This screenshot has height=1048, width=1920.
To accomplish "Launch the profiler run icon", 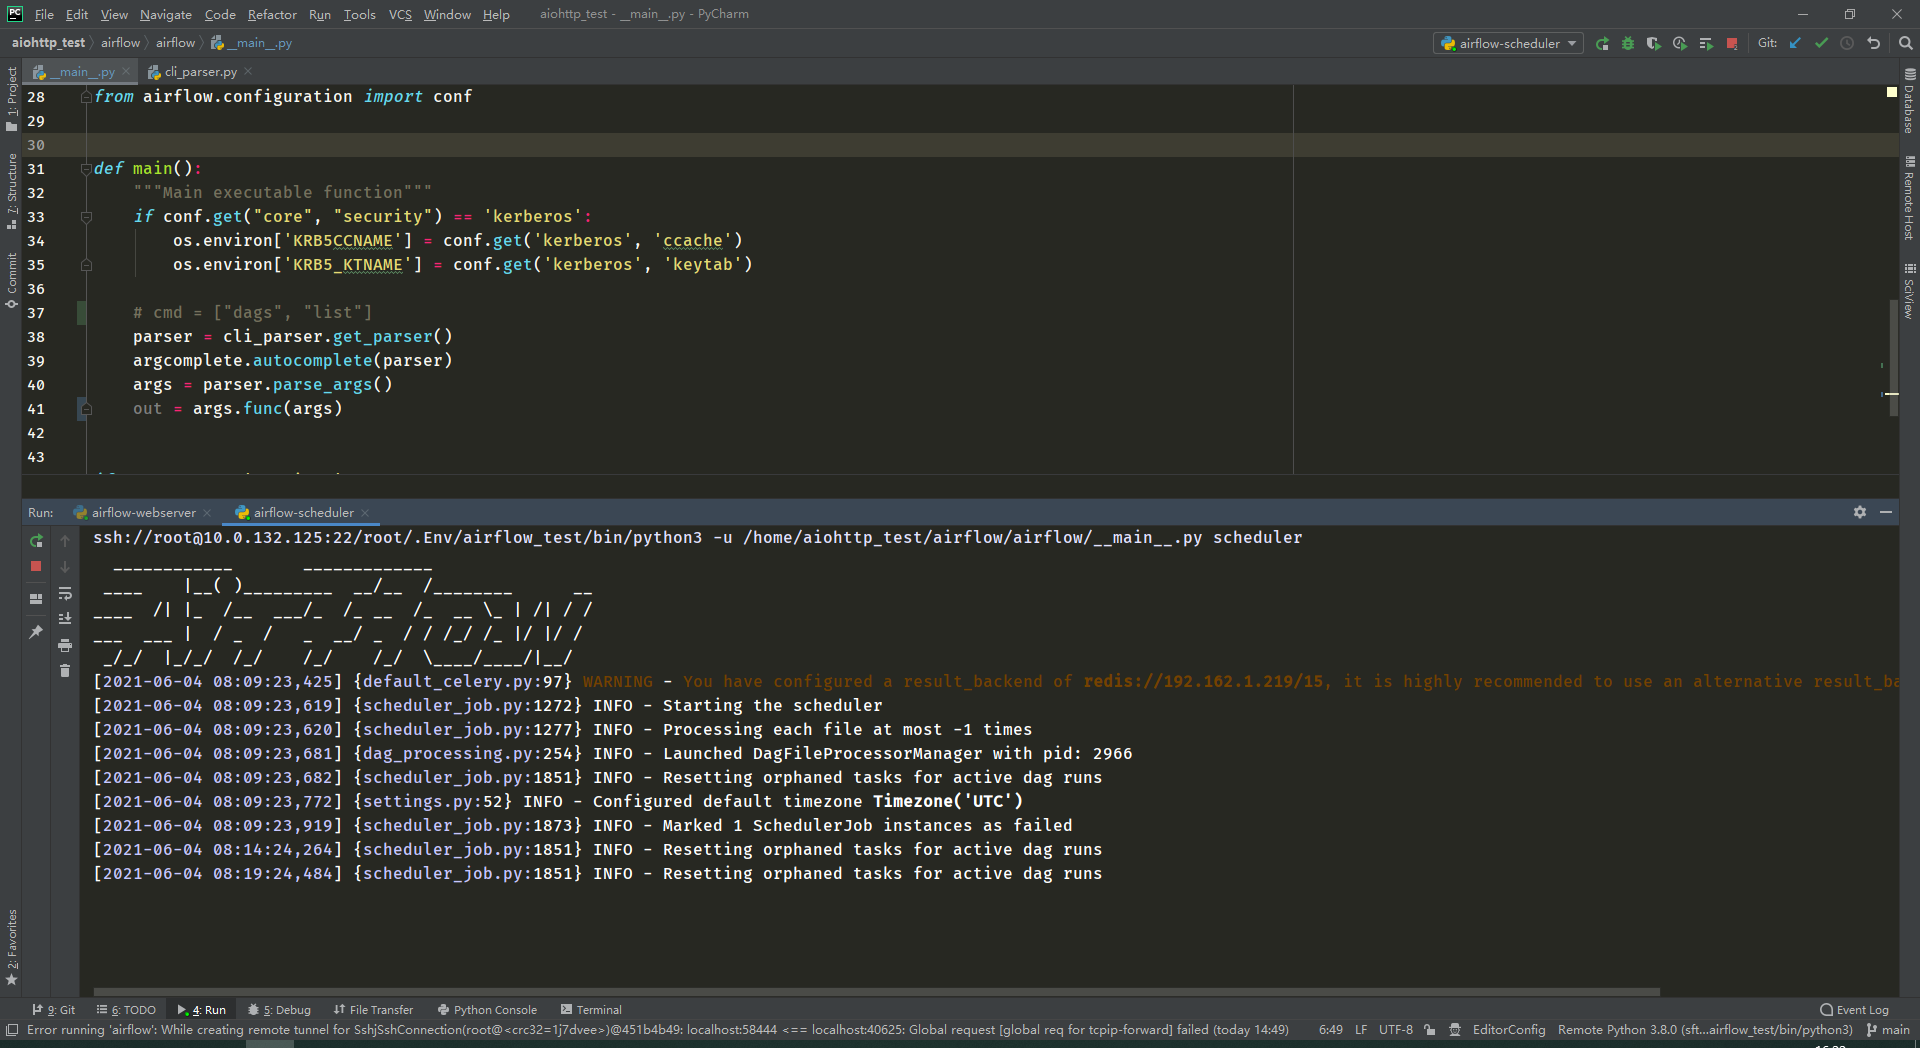I will (x=1680, y=43).
